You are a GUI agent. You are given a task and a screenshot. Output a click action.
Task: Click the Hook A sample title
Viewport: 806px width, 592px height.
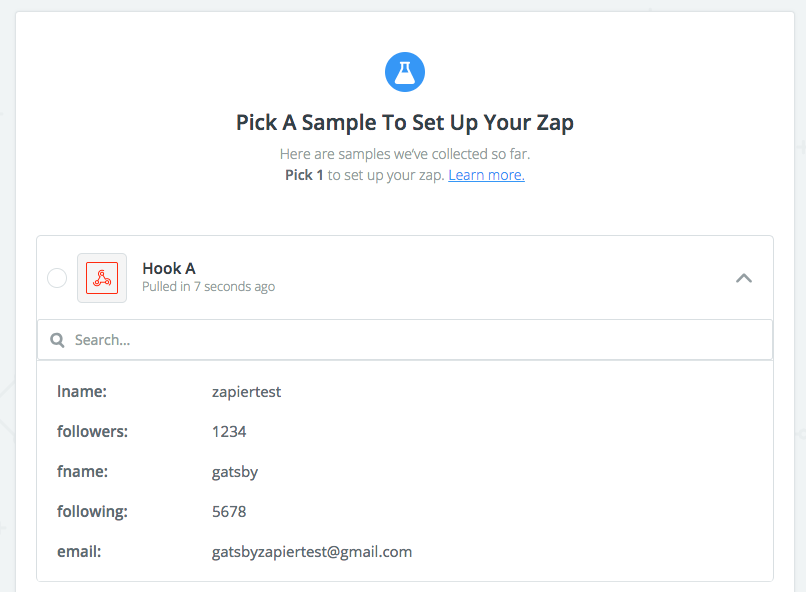(x=169, y=268)
